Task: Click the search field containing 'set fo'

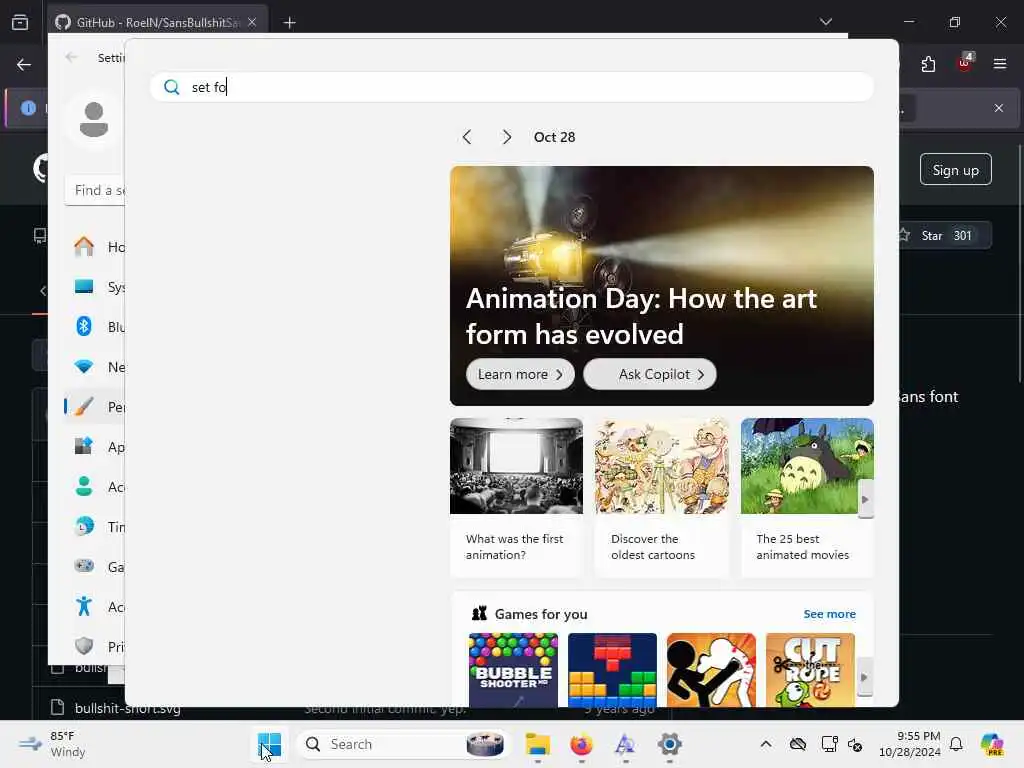Action: click(x=512, y=87)
